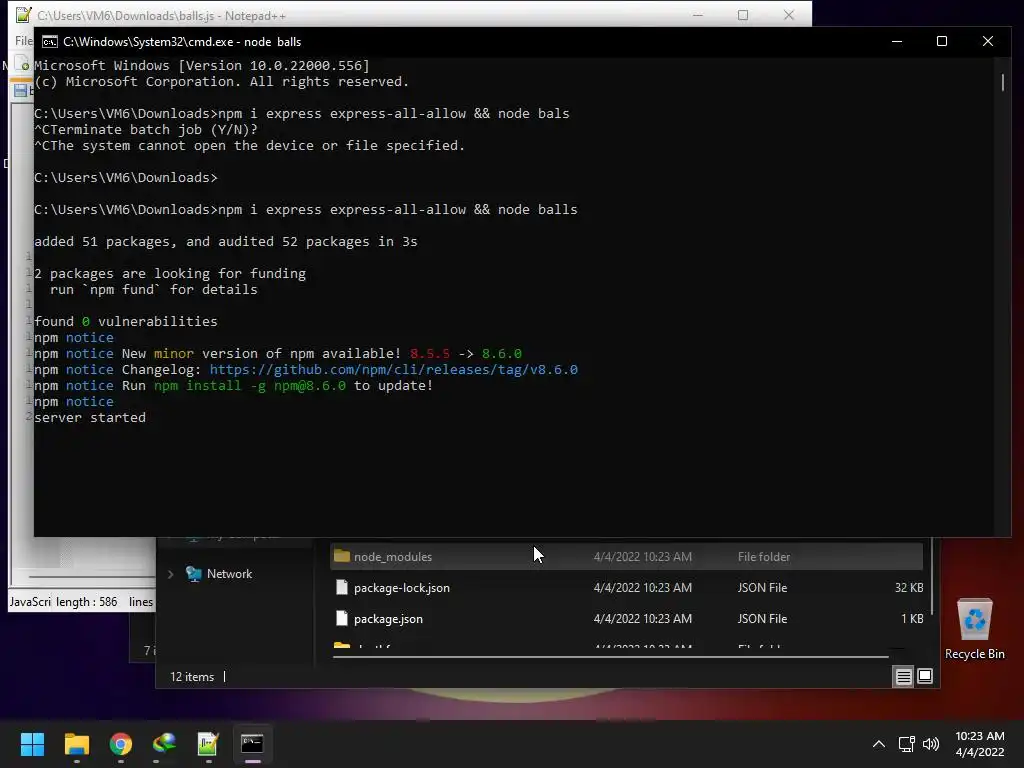Viewport: 1024px width, 768px height.
Task: Click the JSON File type of package.json
Action: tap(762, 618)
